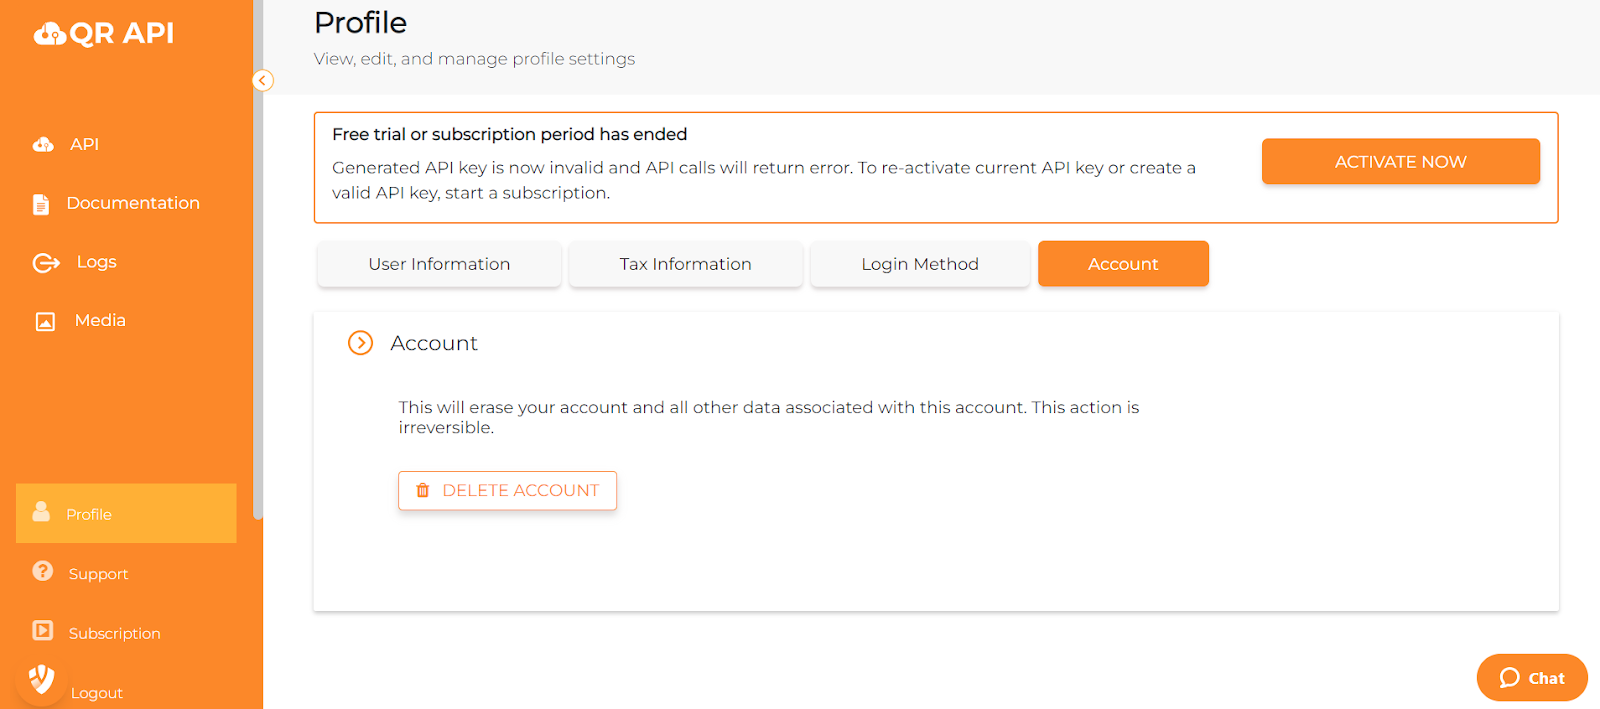The image size is (1600, 709).
Task: Expand the Account section circle arrow
Action: [360, 343]
